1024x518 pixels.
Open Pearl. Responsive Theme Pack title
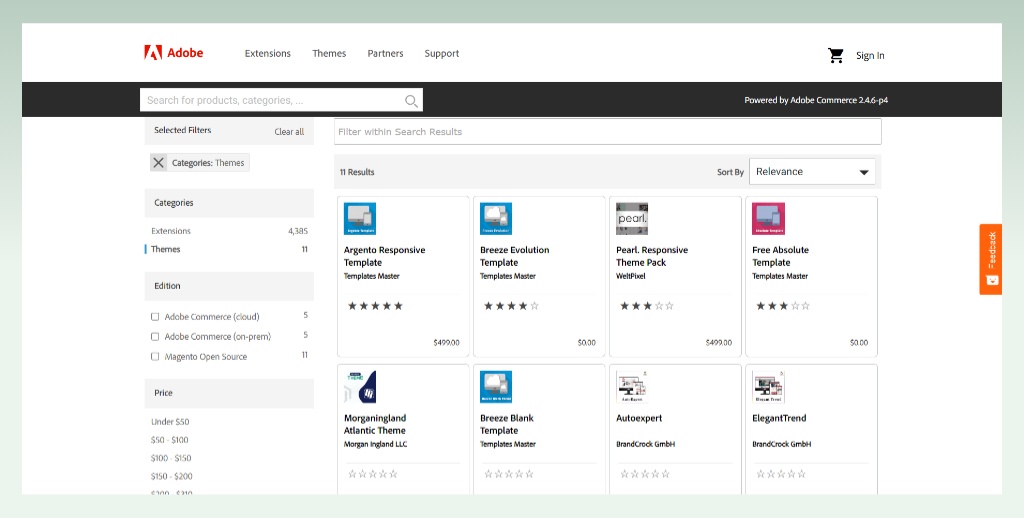tap(652, 256)
